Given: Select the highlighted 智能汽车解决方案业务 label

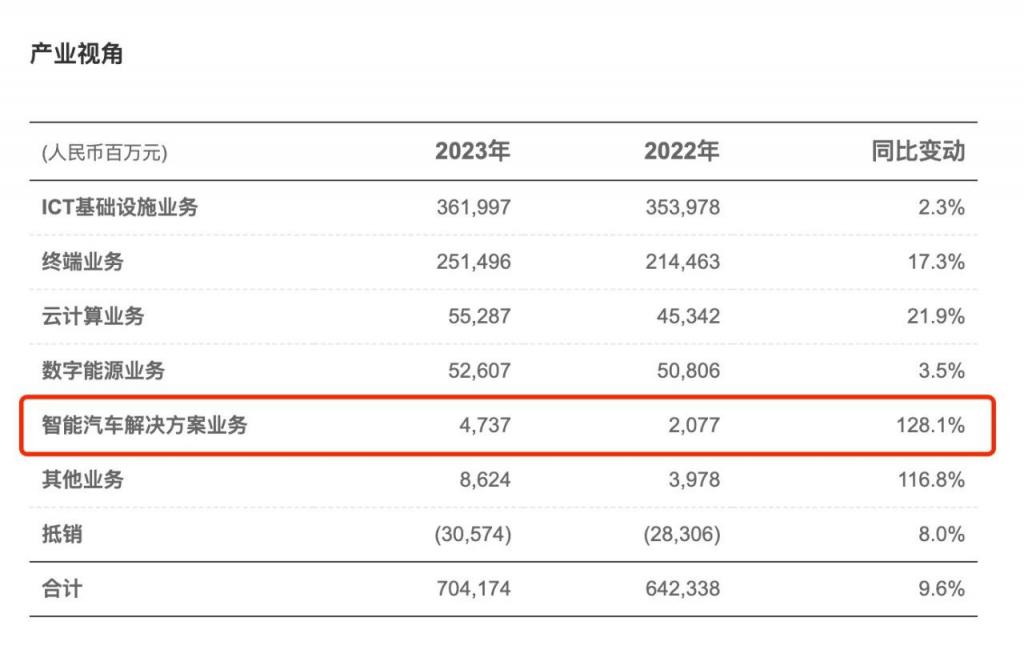Looking at the screenshot, I should click(x=144, y=426).
